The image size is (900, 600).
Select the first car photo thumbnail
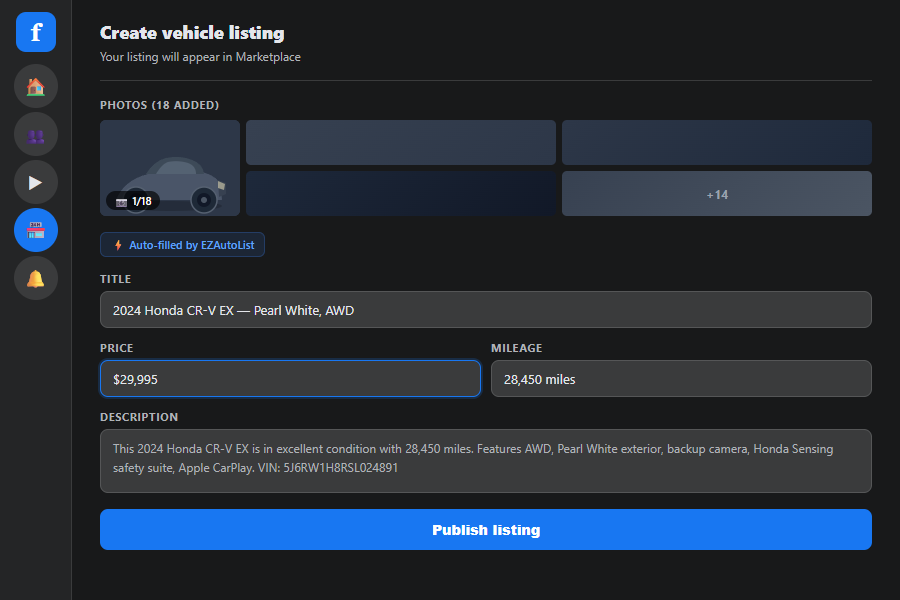click(x=169, y=168)
